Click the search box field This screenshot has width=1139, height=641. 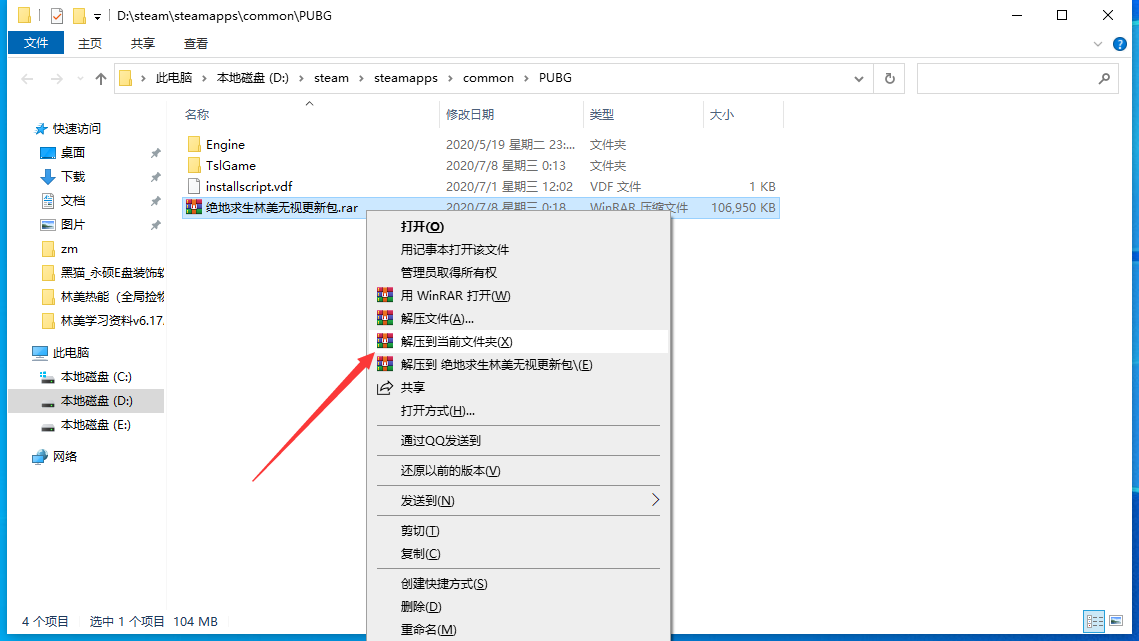(1017, 78)
